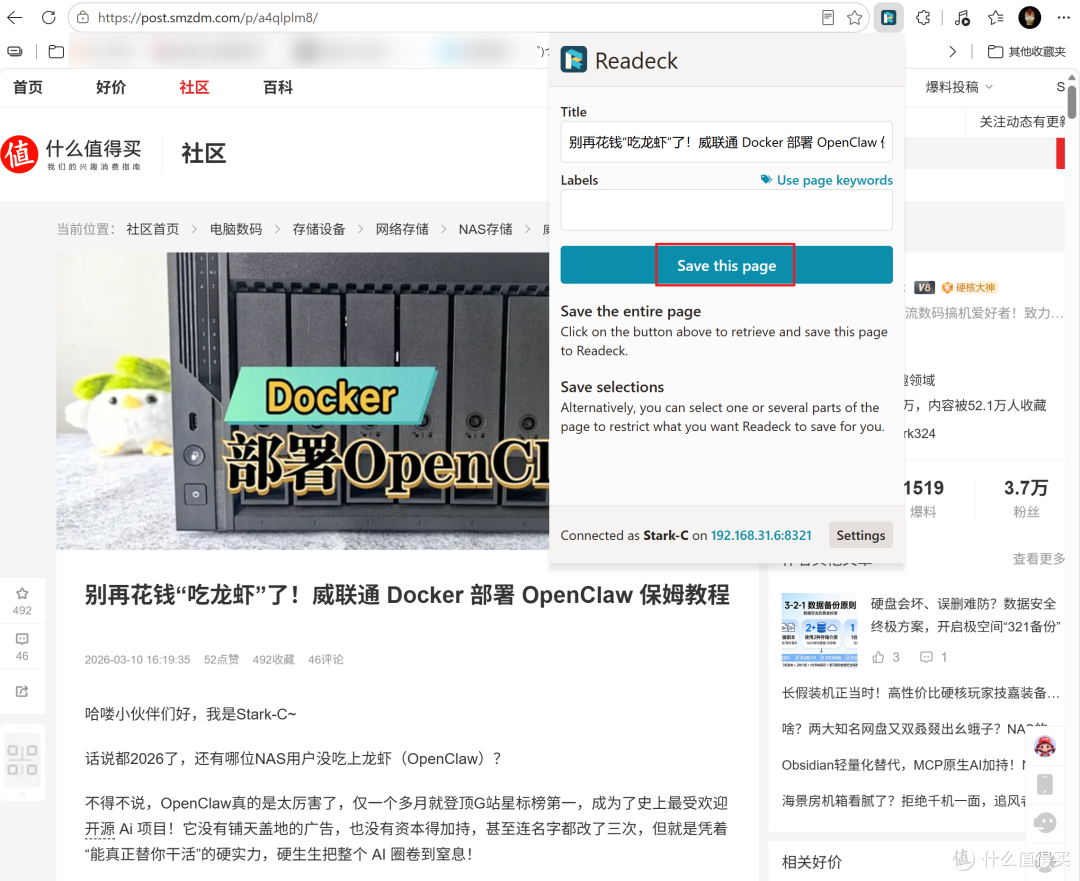Click the 开源 keyword link in article body
This screenshot has width=1080, height=881.
[100, 829]
